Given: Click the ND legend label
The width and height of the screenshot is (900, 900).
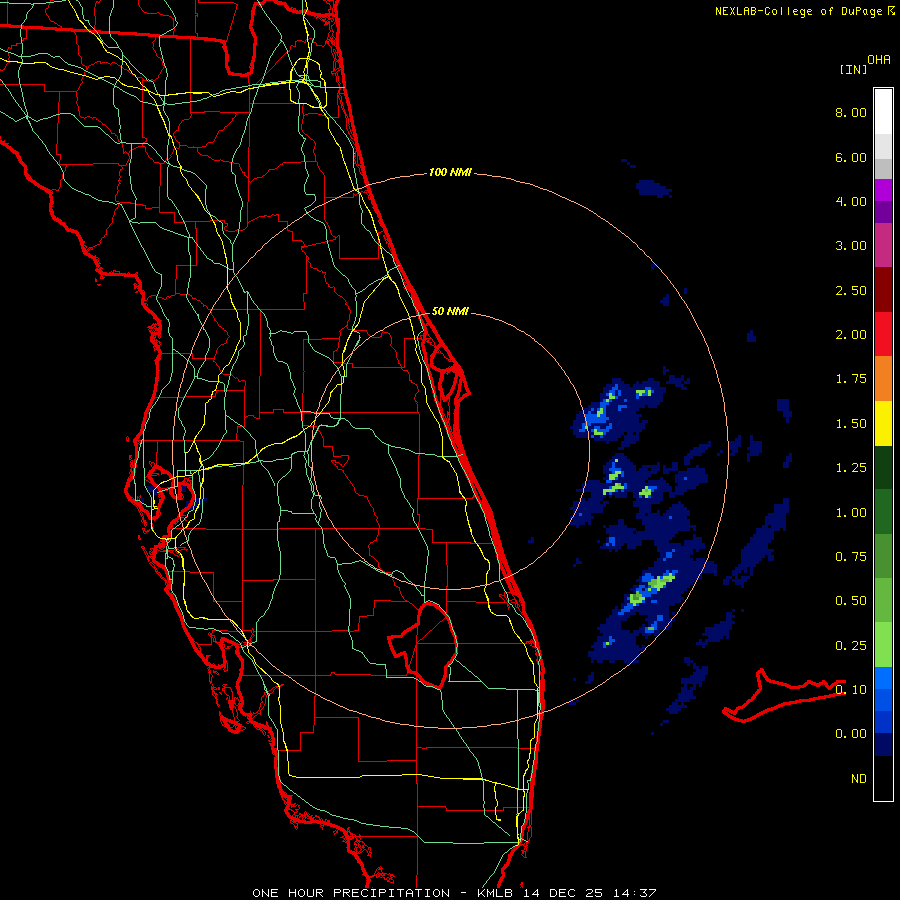Looking at the screenshot, I should pos(859,779).
